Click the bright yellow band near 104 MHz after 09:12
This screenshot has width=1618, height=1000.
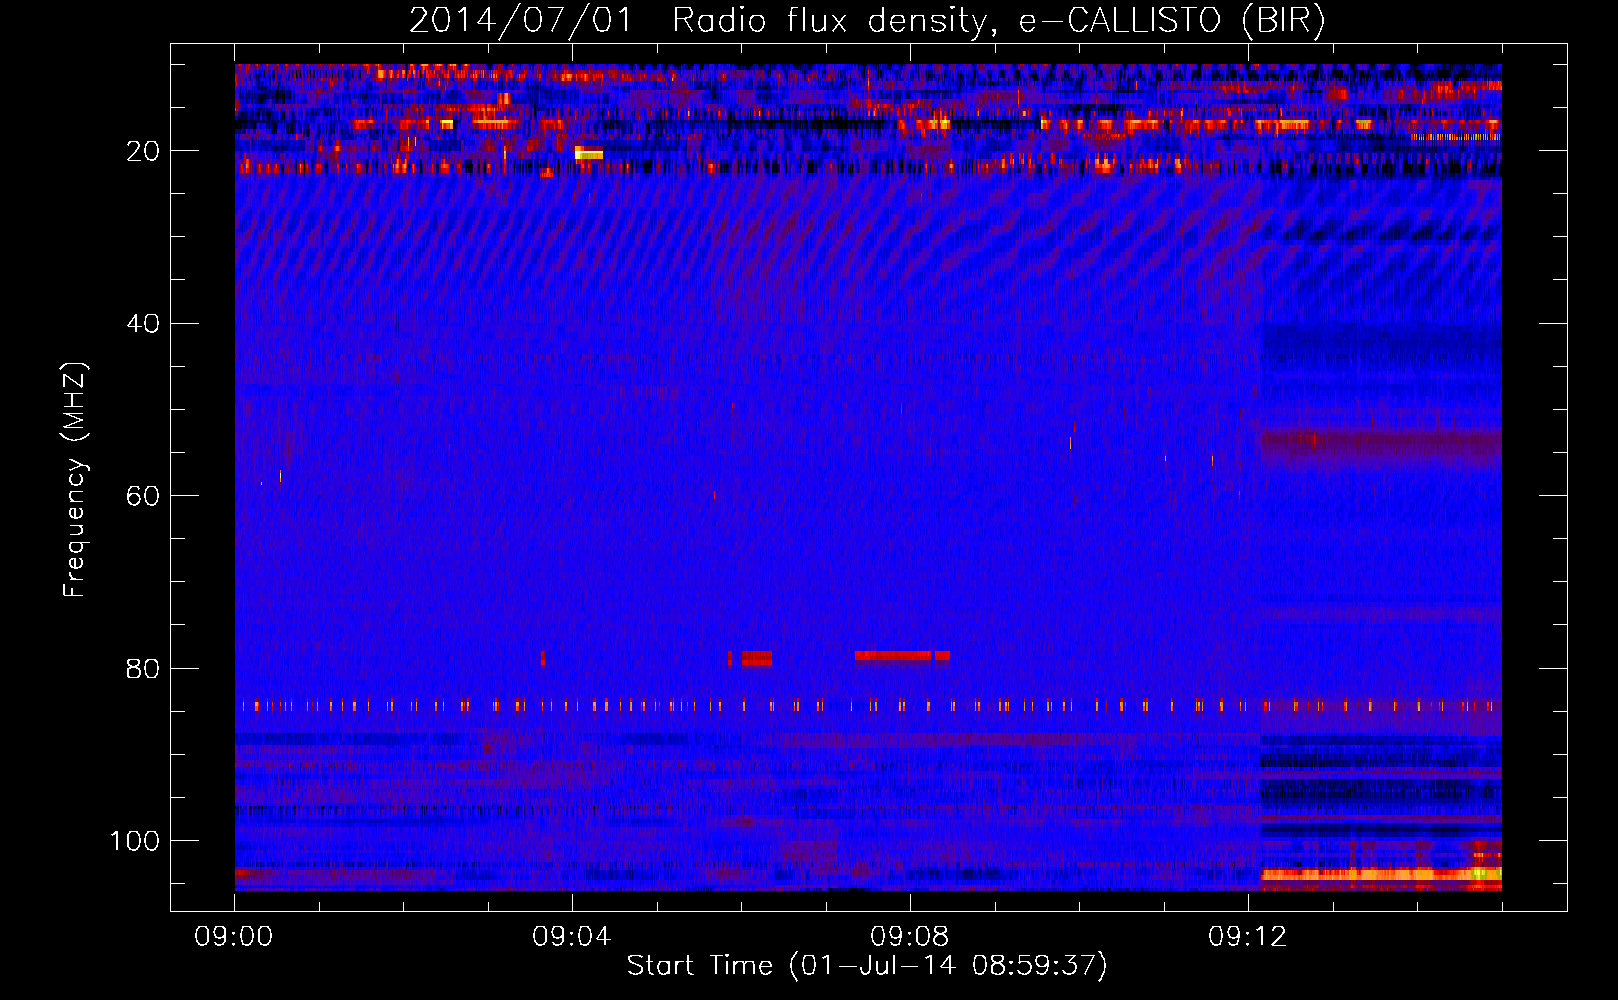click(1381, 874)
